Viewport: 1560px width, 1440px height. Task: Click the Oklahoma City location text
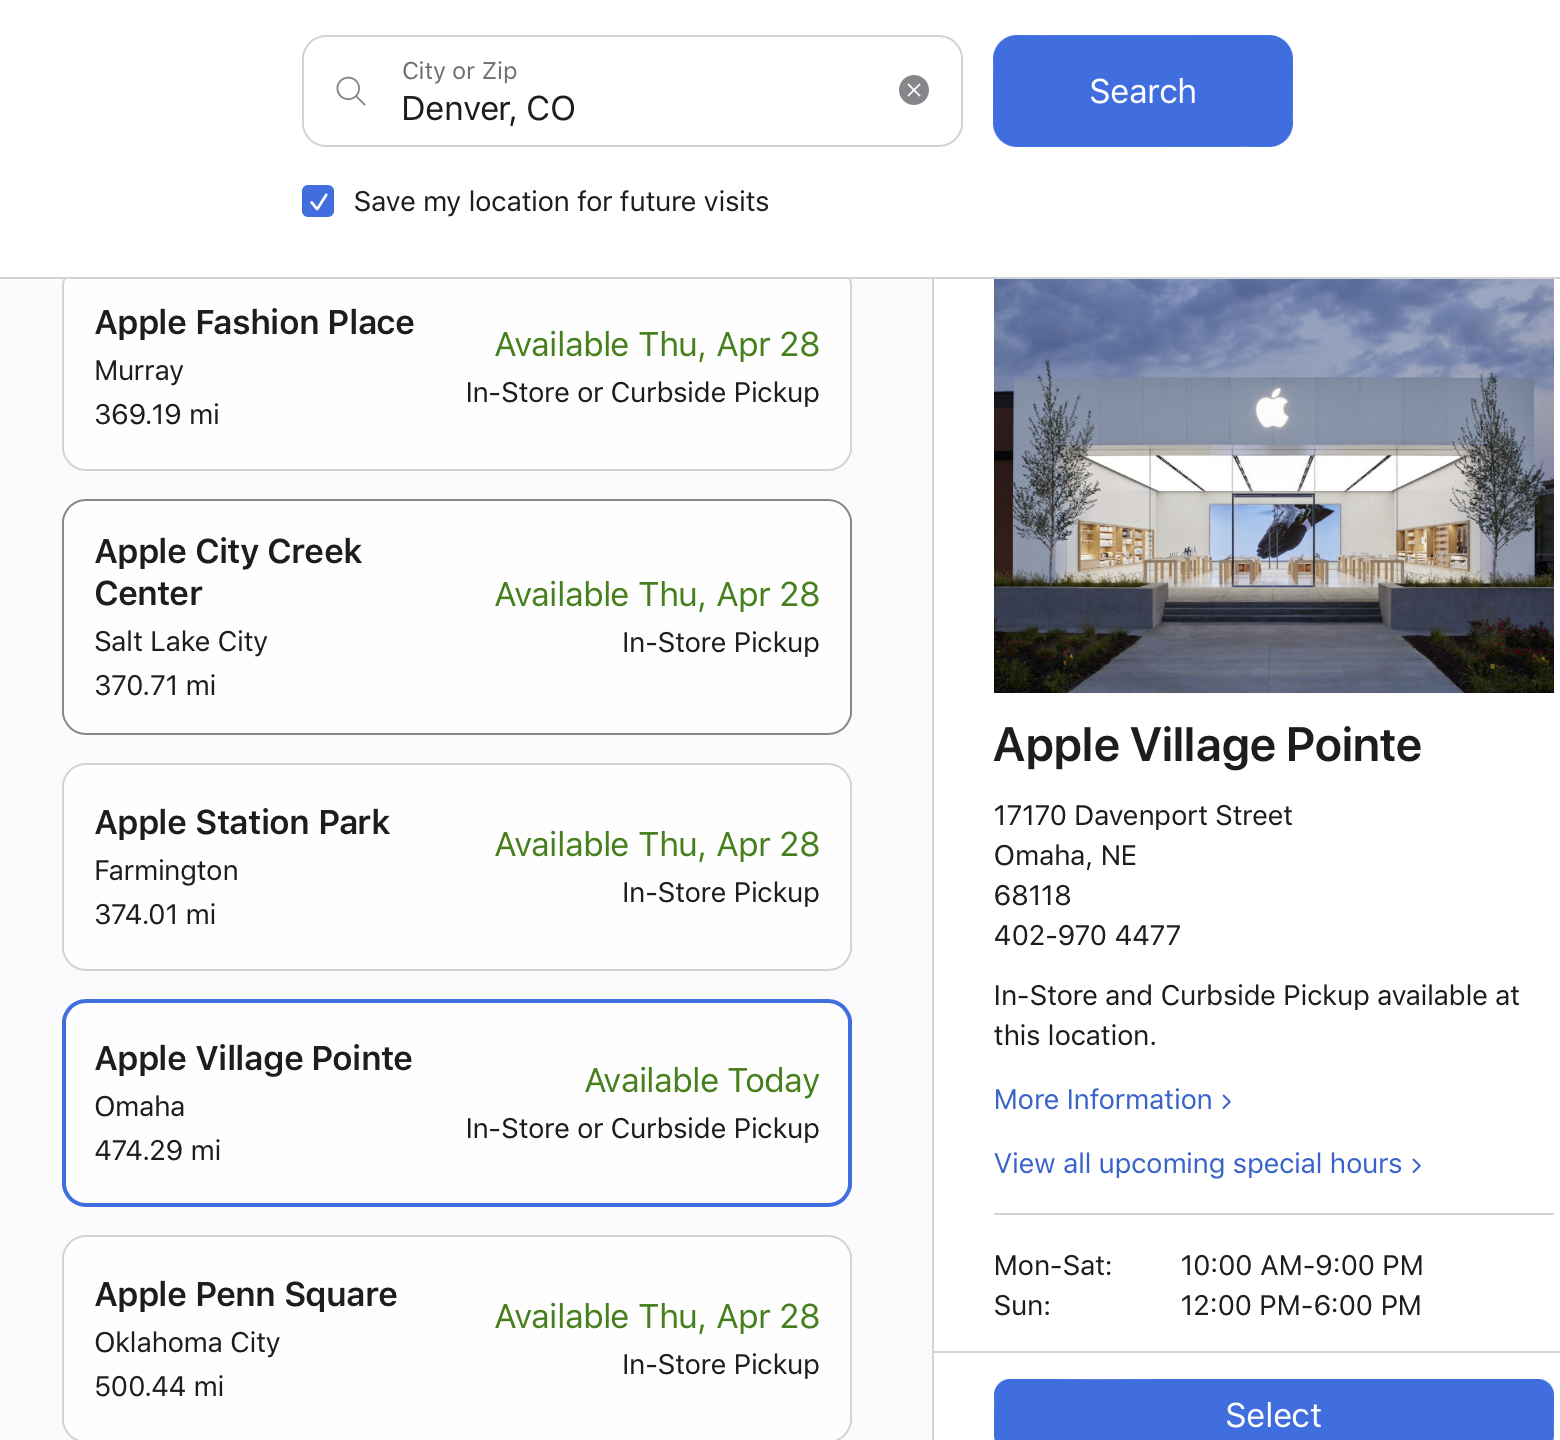[x=187, y=1343]
